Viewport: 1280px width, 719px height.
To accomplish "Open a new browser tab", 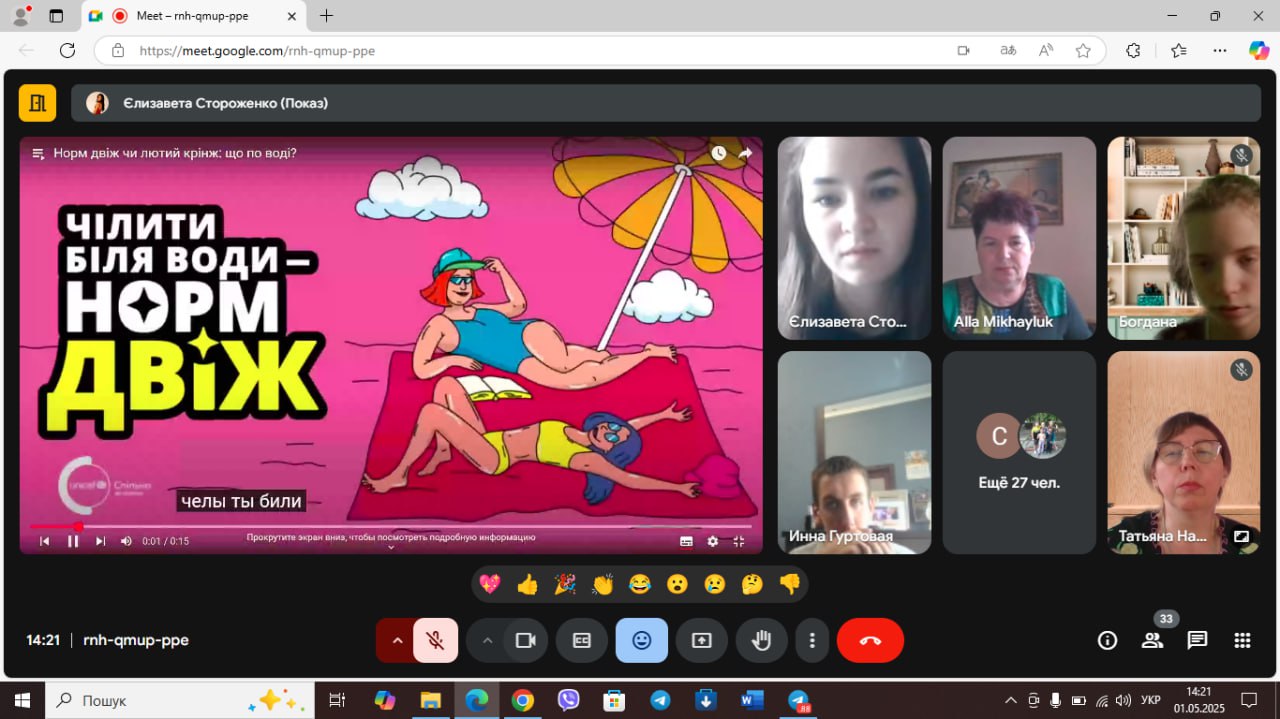I will pos(326,16).
